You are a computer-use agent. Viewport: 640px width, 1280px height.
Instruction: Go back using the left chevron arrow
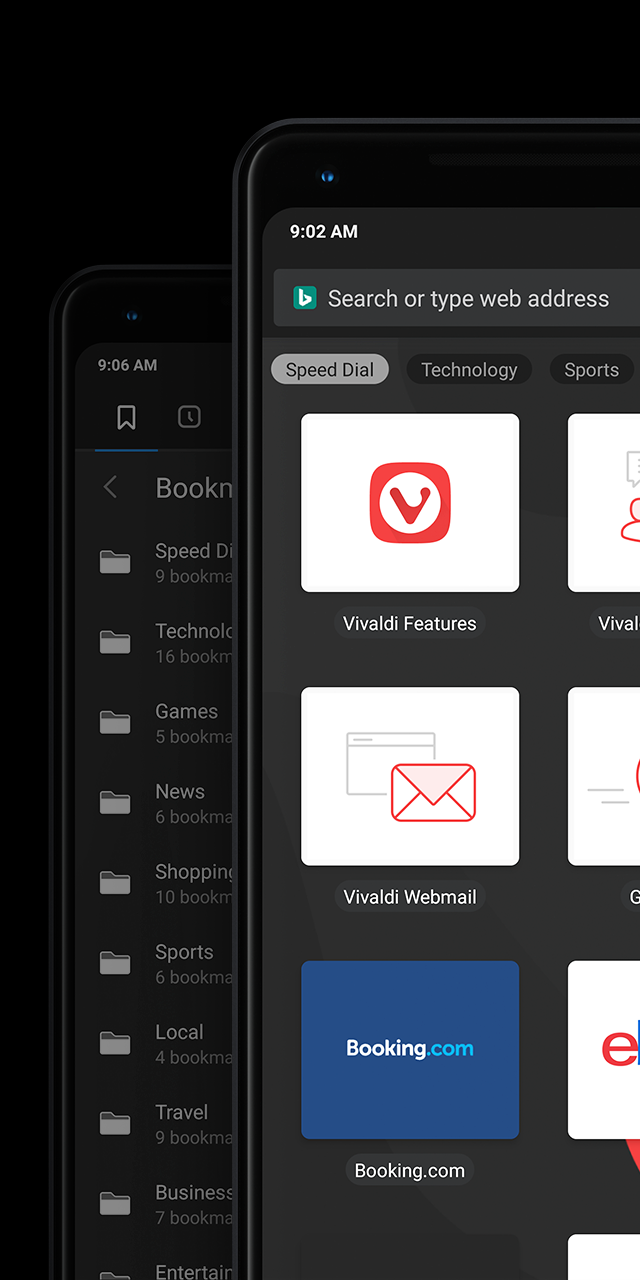111,487
